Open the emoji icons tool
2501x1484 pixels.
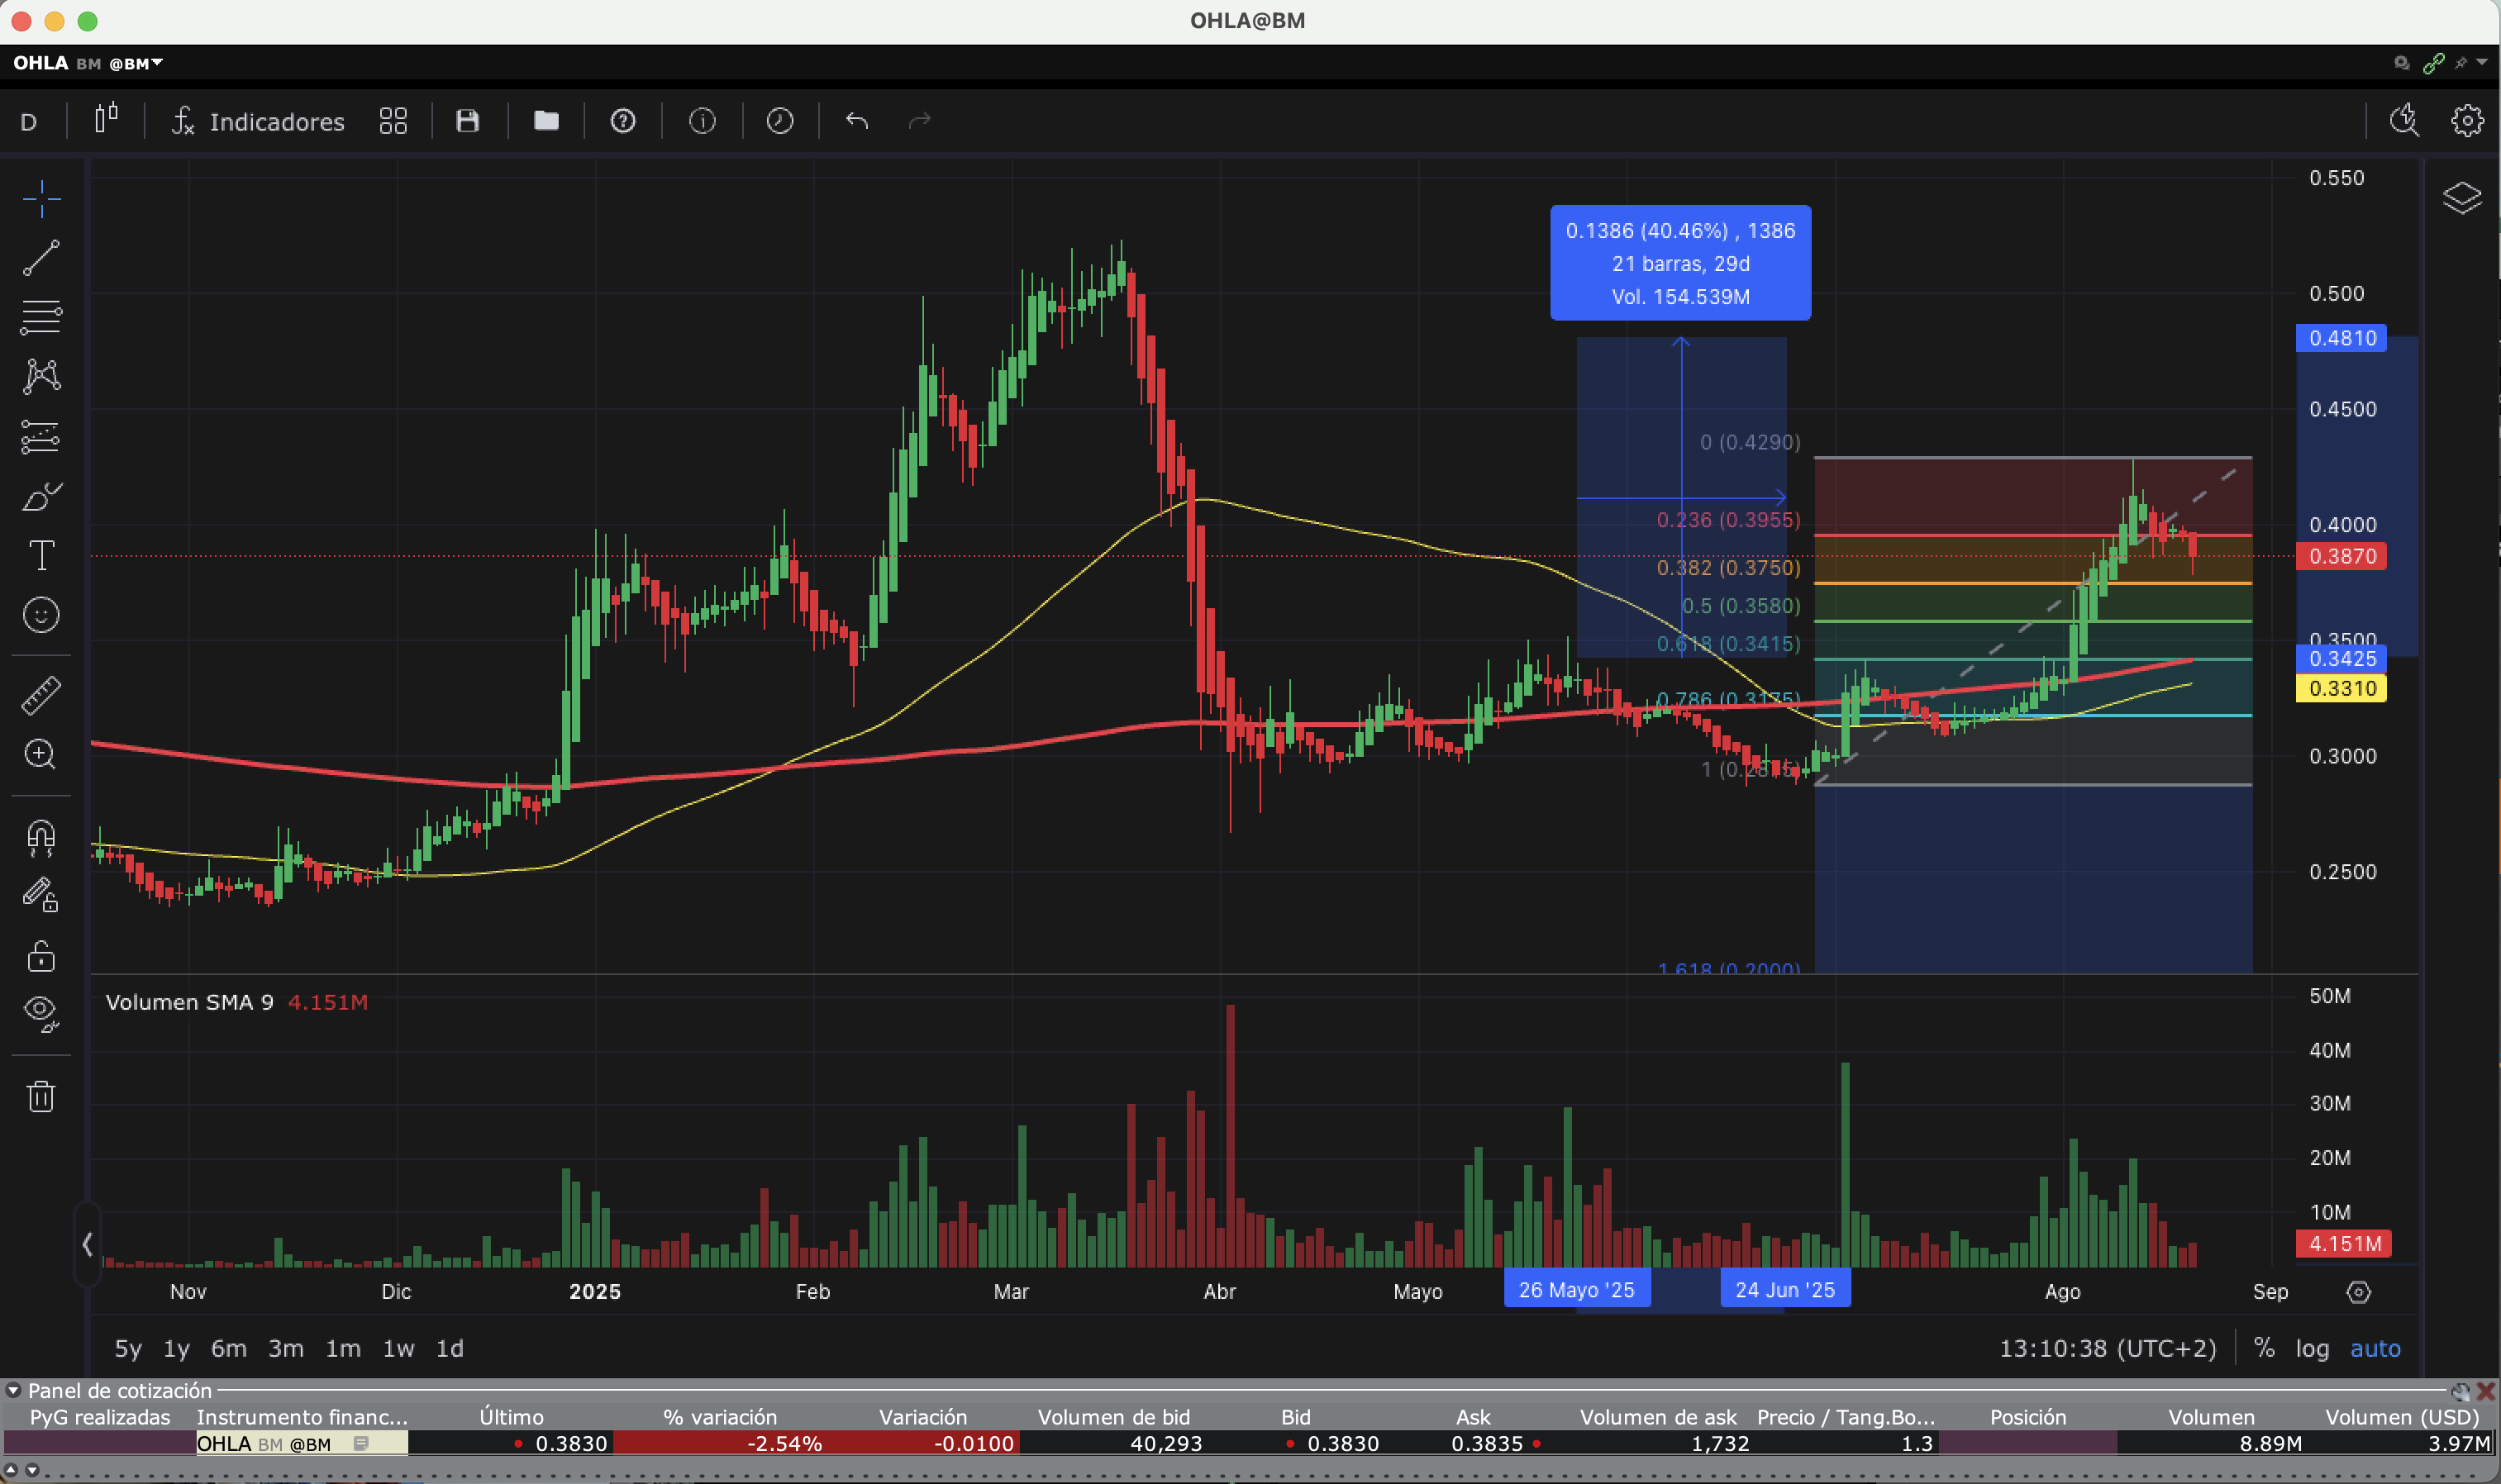click(x=41, y=615)
